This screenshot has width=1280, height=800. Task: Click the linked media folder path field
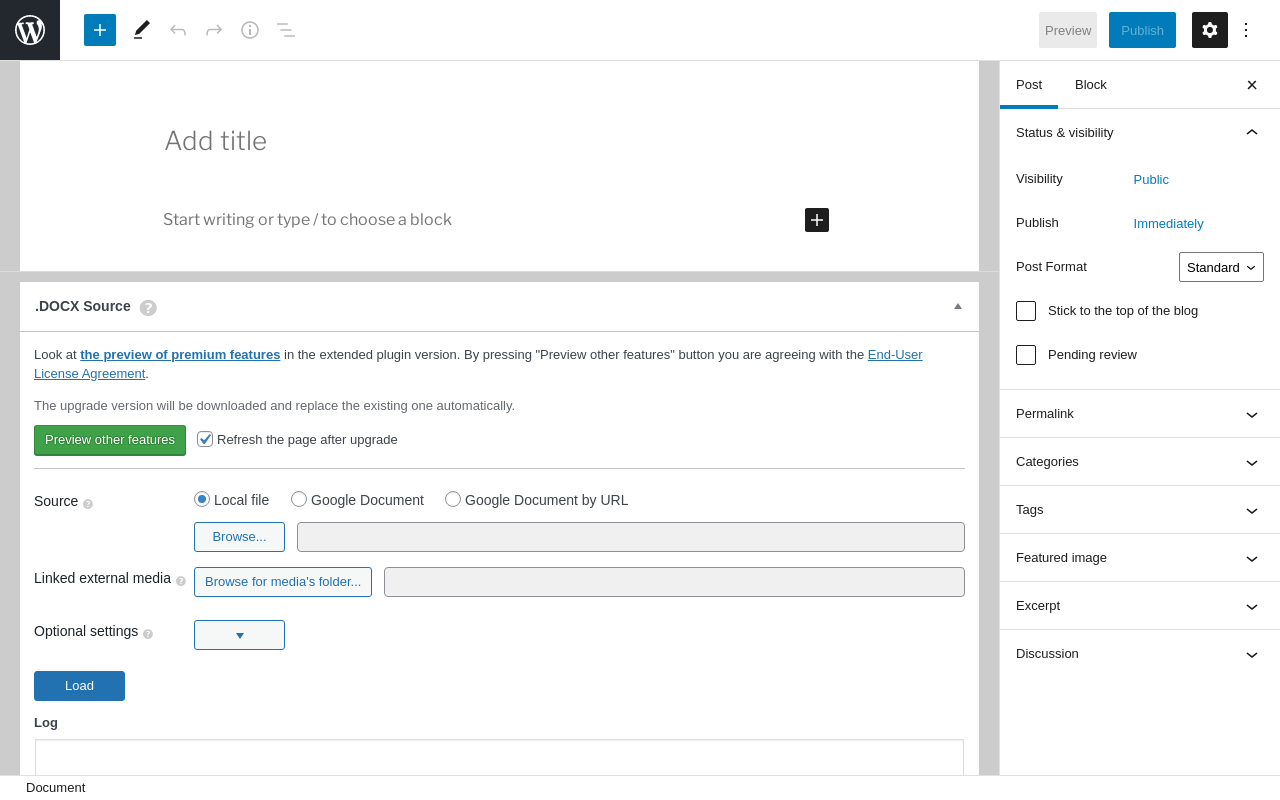click(x=674, y=582)
